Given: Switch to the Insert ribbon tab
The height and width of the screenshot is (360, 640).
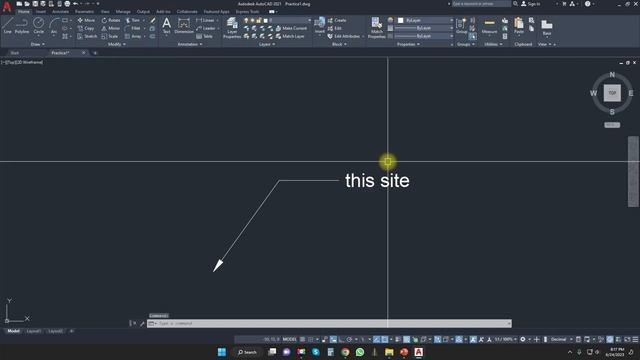Looking at the screenshot, I should tap(41, 12).
